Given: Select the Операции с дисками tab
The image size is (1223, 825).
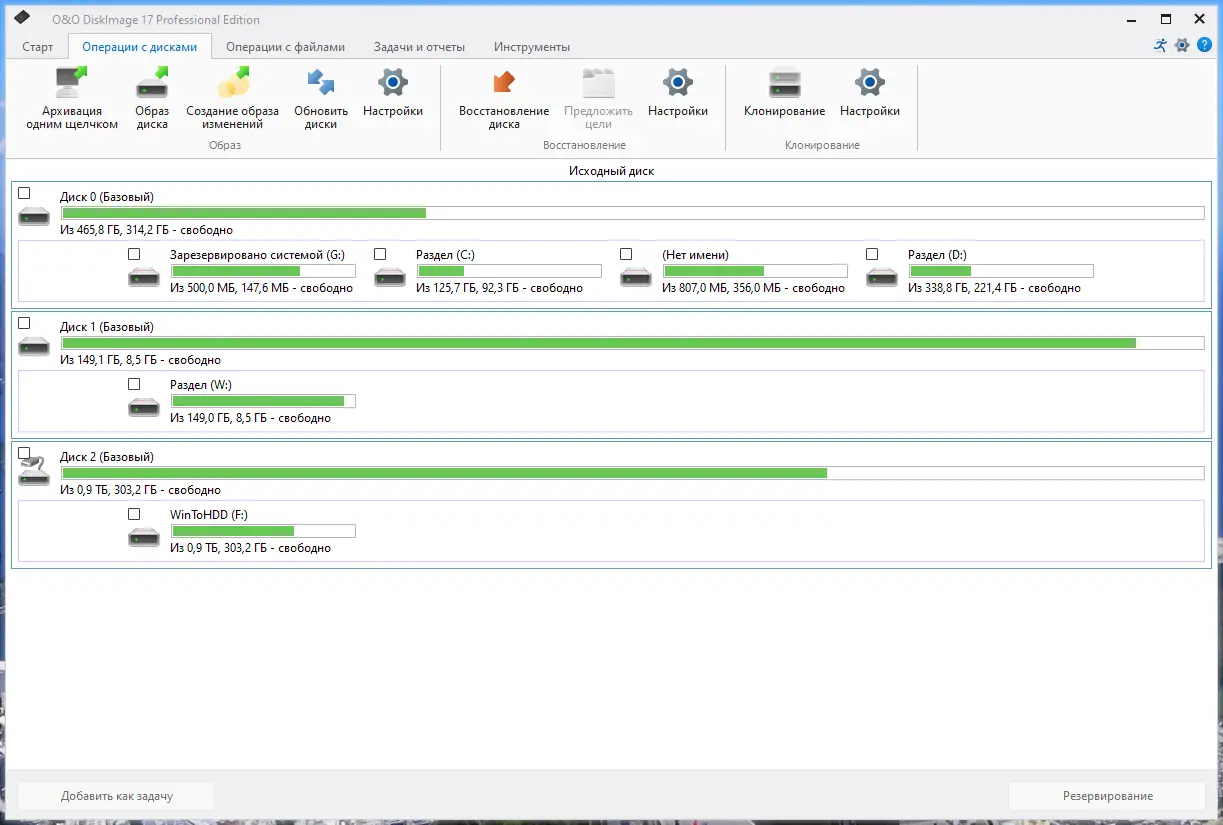Looking at the screenshot, I should (x=140, y=46).
